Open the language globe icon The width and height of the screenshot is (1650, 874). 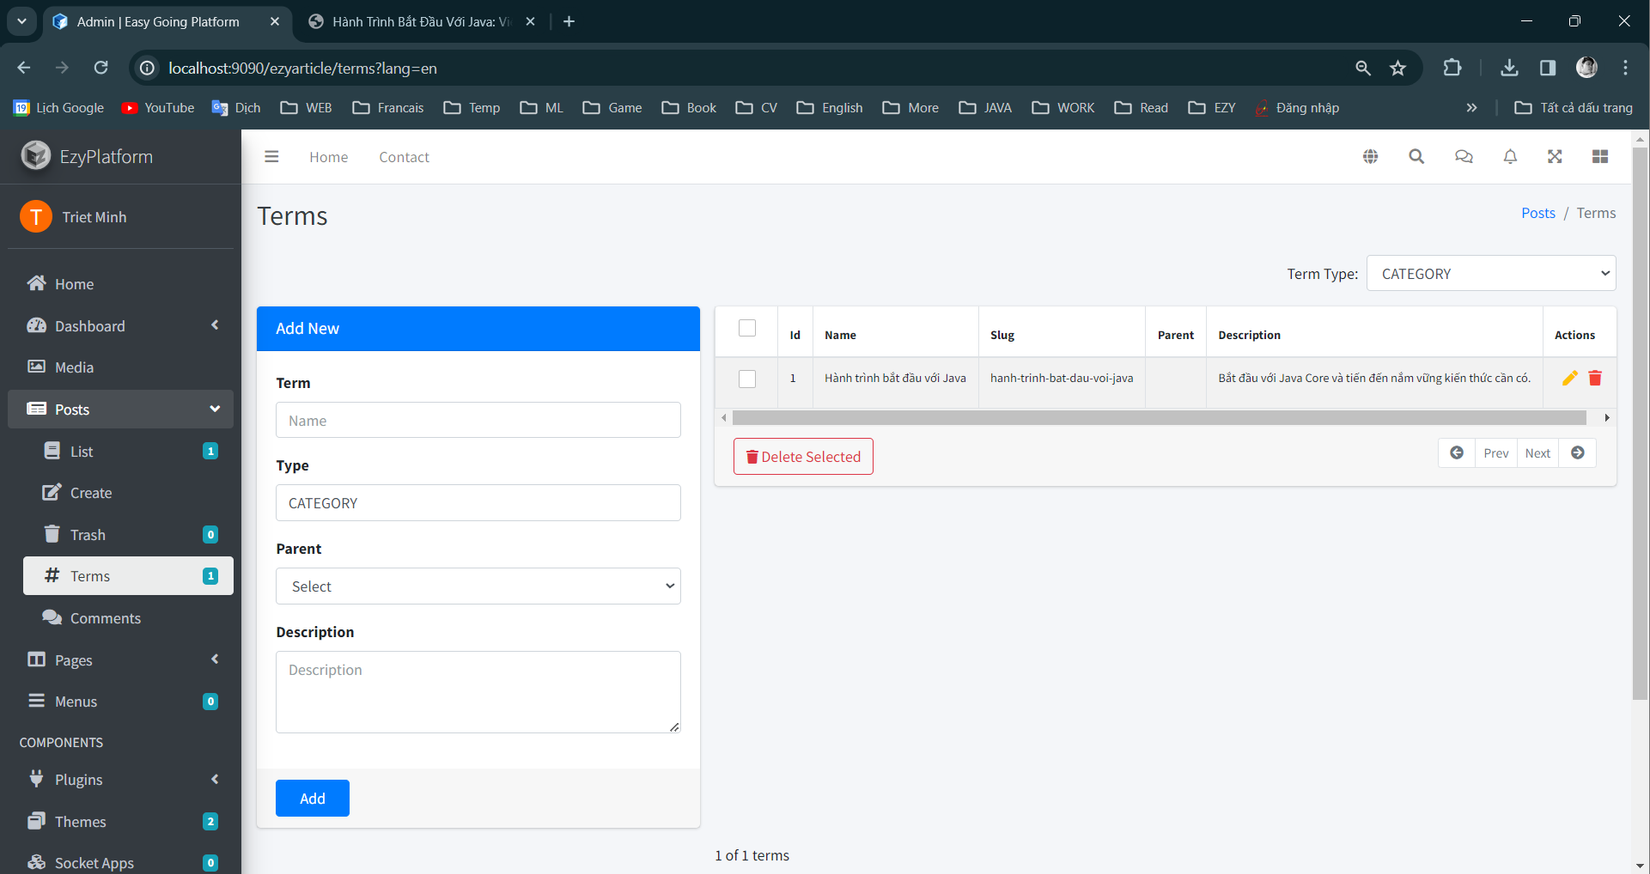click(x=1370, y=157)
